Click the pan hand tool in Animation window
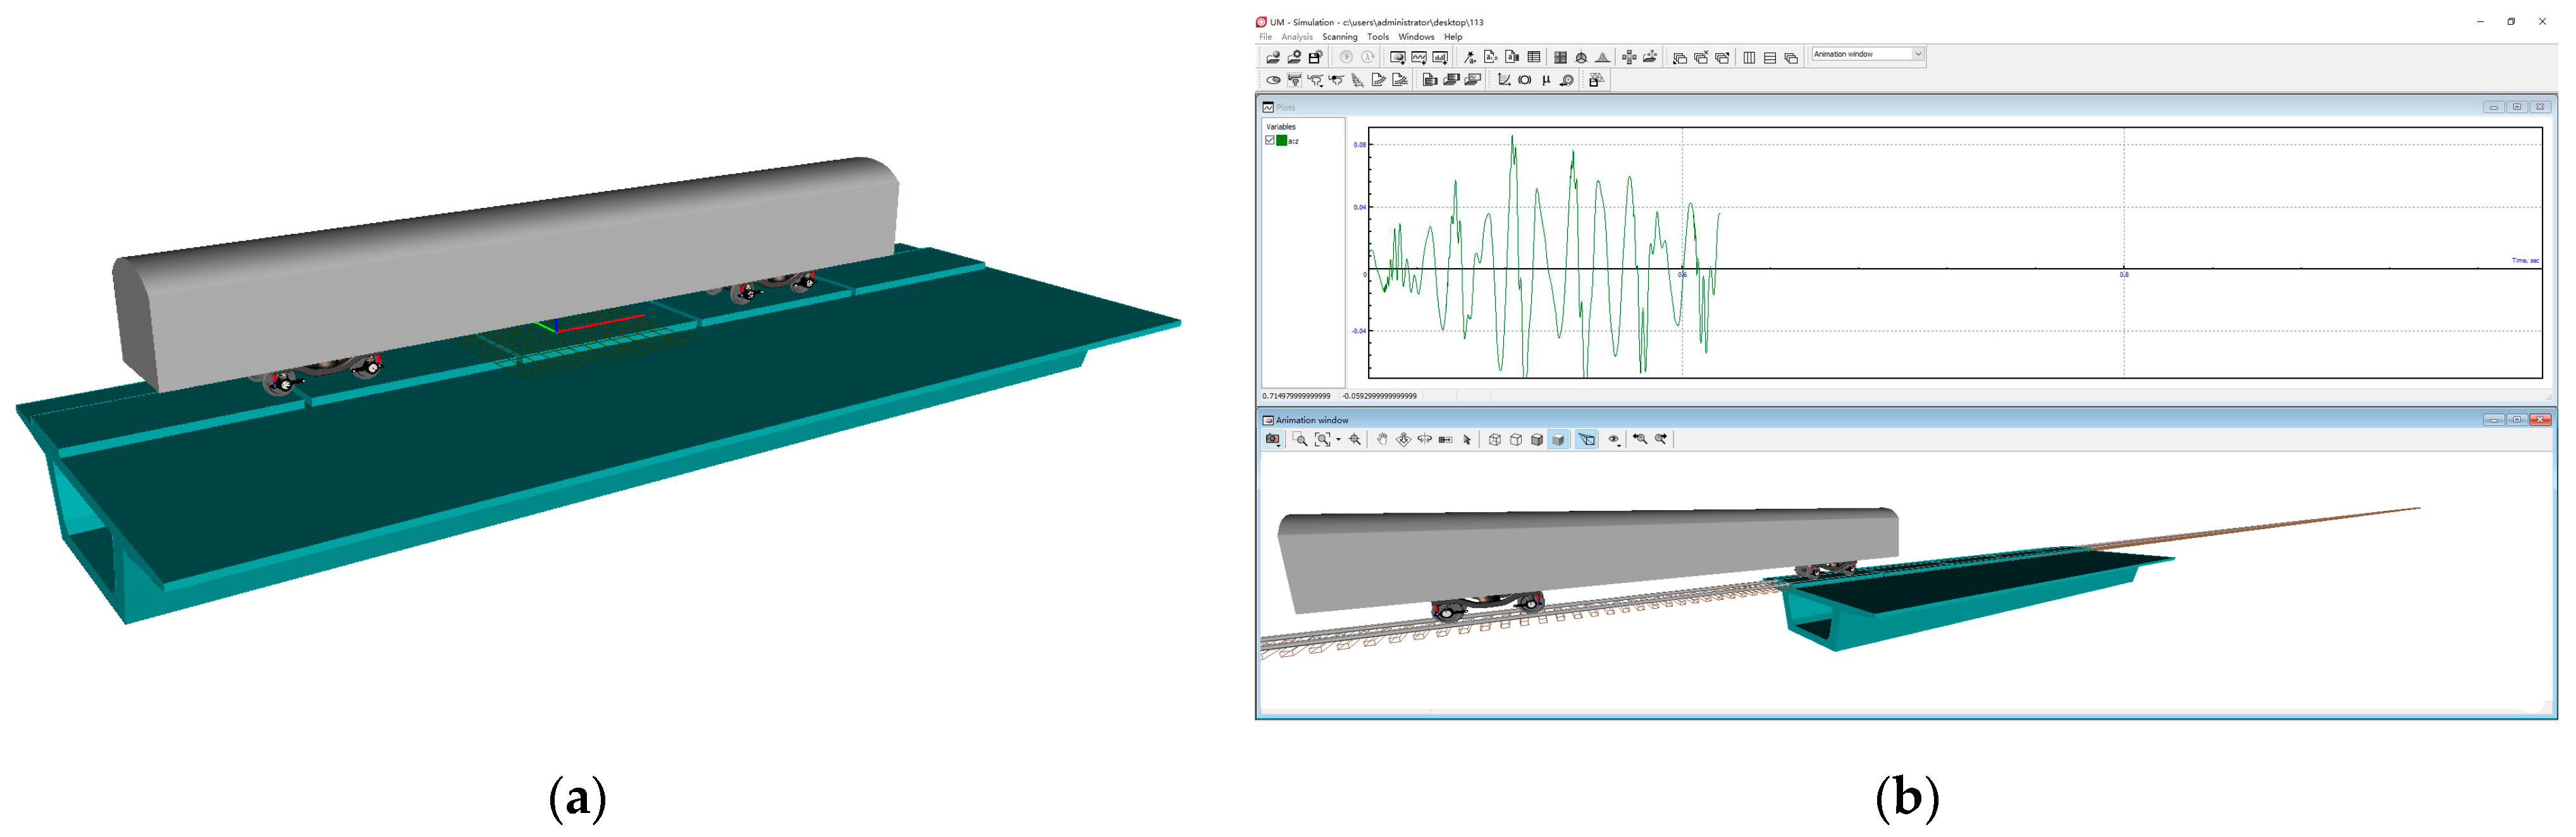Viewport: 2576px width, 837px height. [x=1382, y=440]
